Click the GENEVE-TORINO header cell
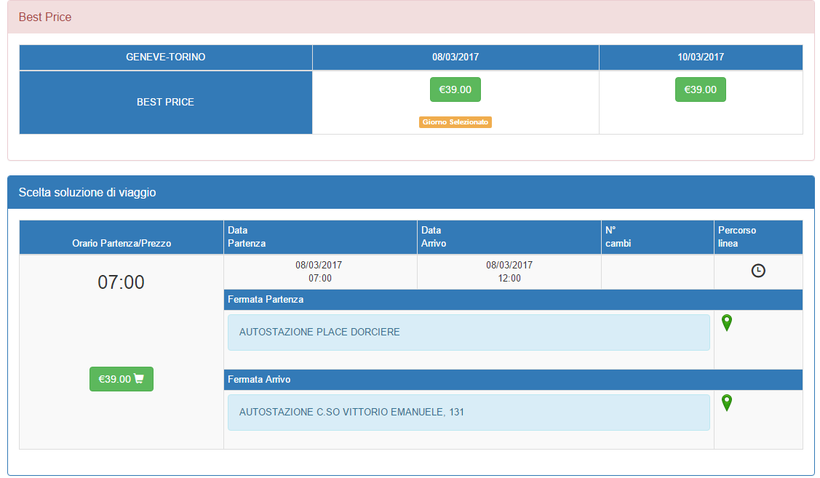The height and width of the screenshot is (478, 820). [165, 58]
